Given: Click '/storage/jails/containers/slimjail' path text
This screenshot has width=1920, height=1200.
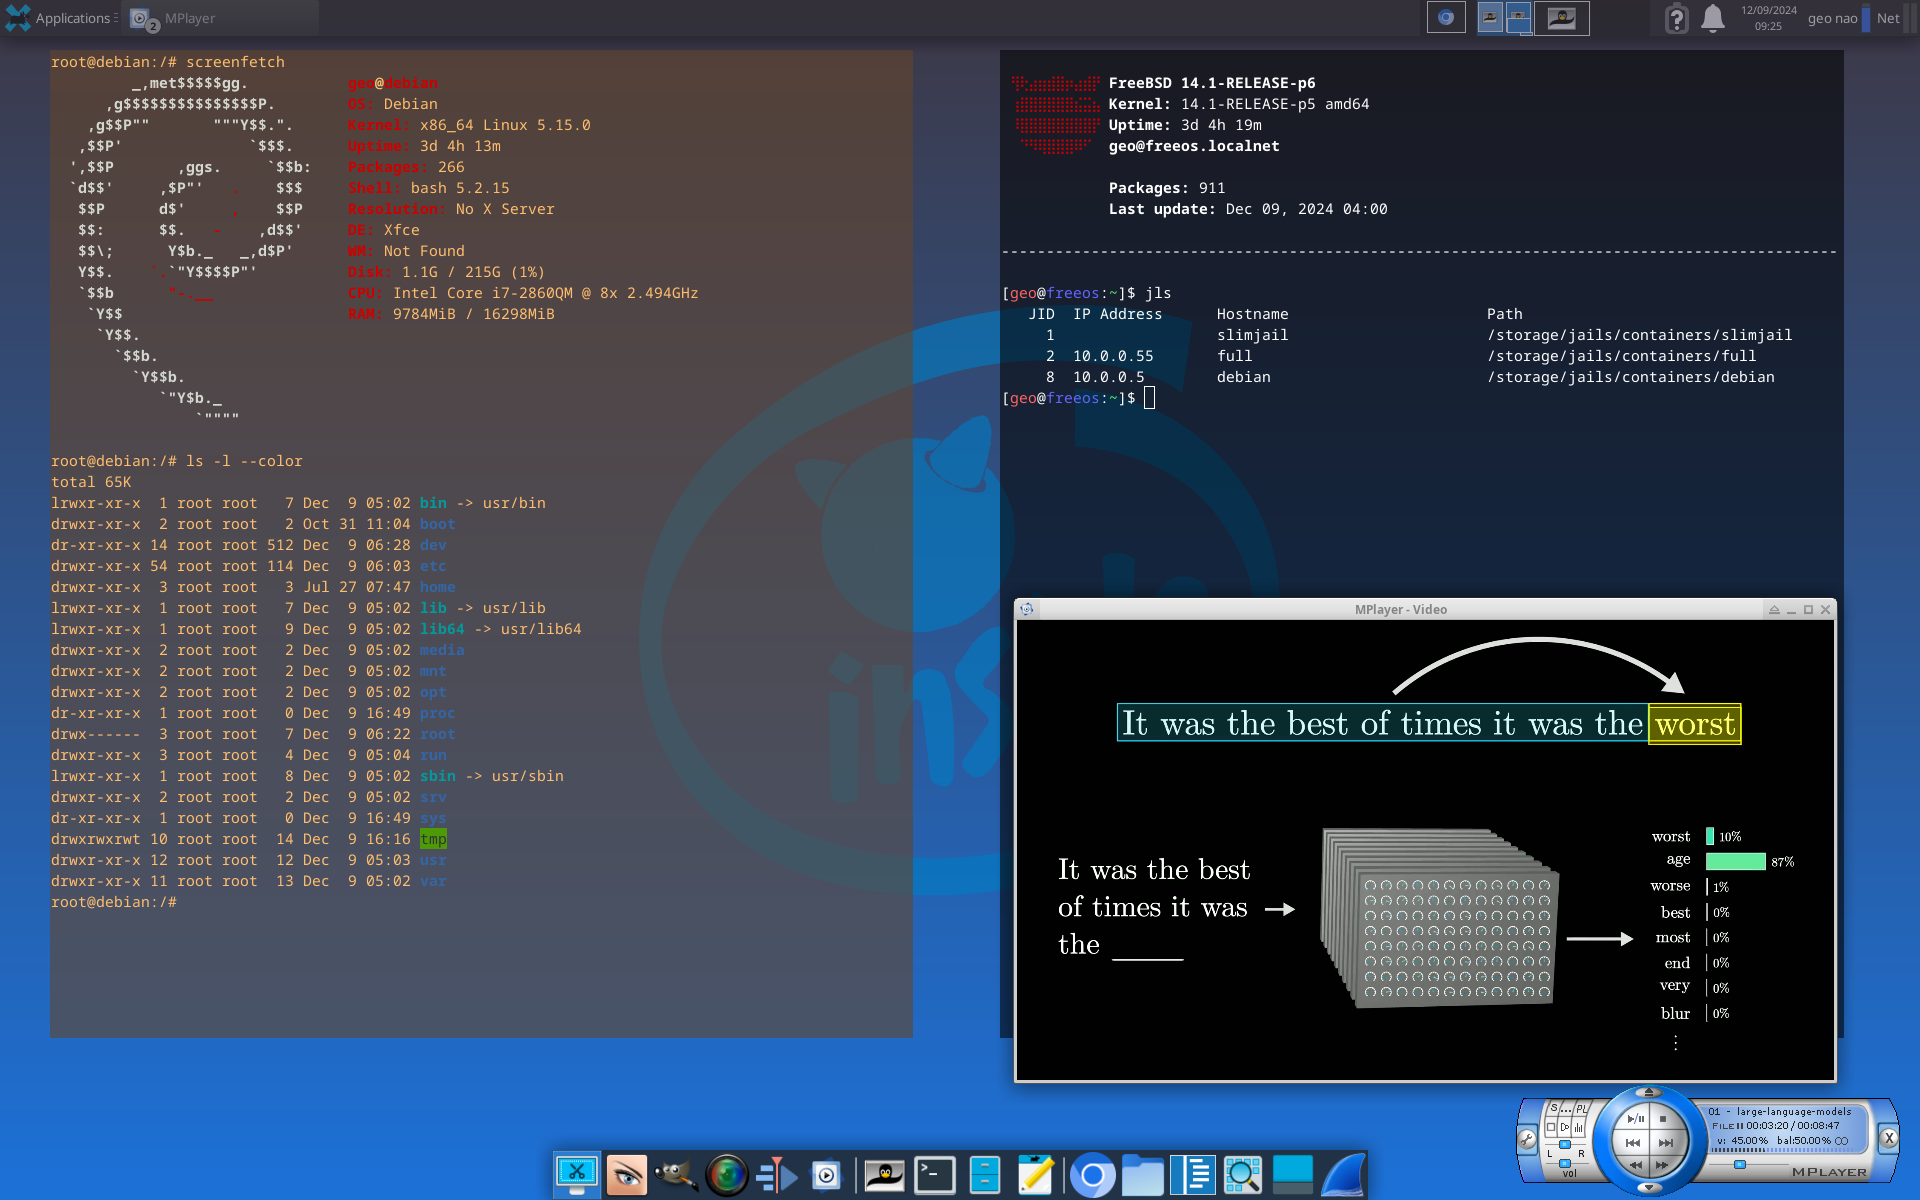Looking at the screenshot, I should point(1639,335).
